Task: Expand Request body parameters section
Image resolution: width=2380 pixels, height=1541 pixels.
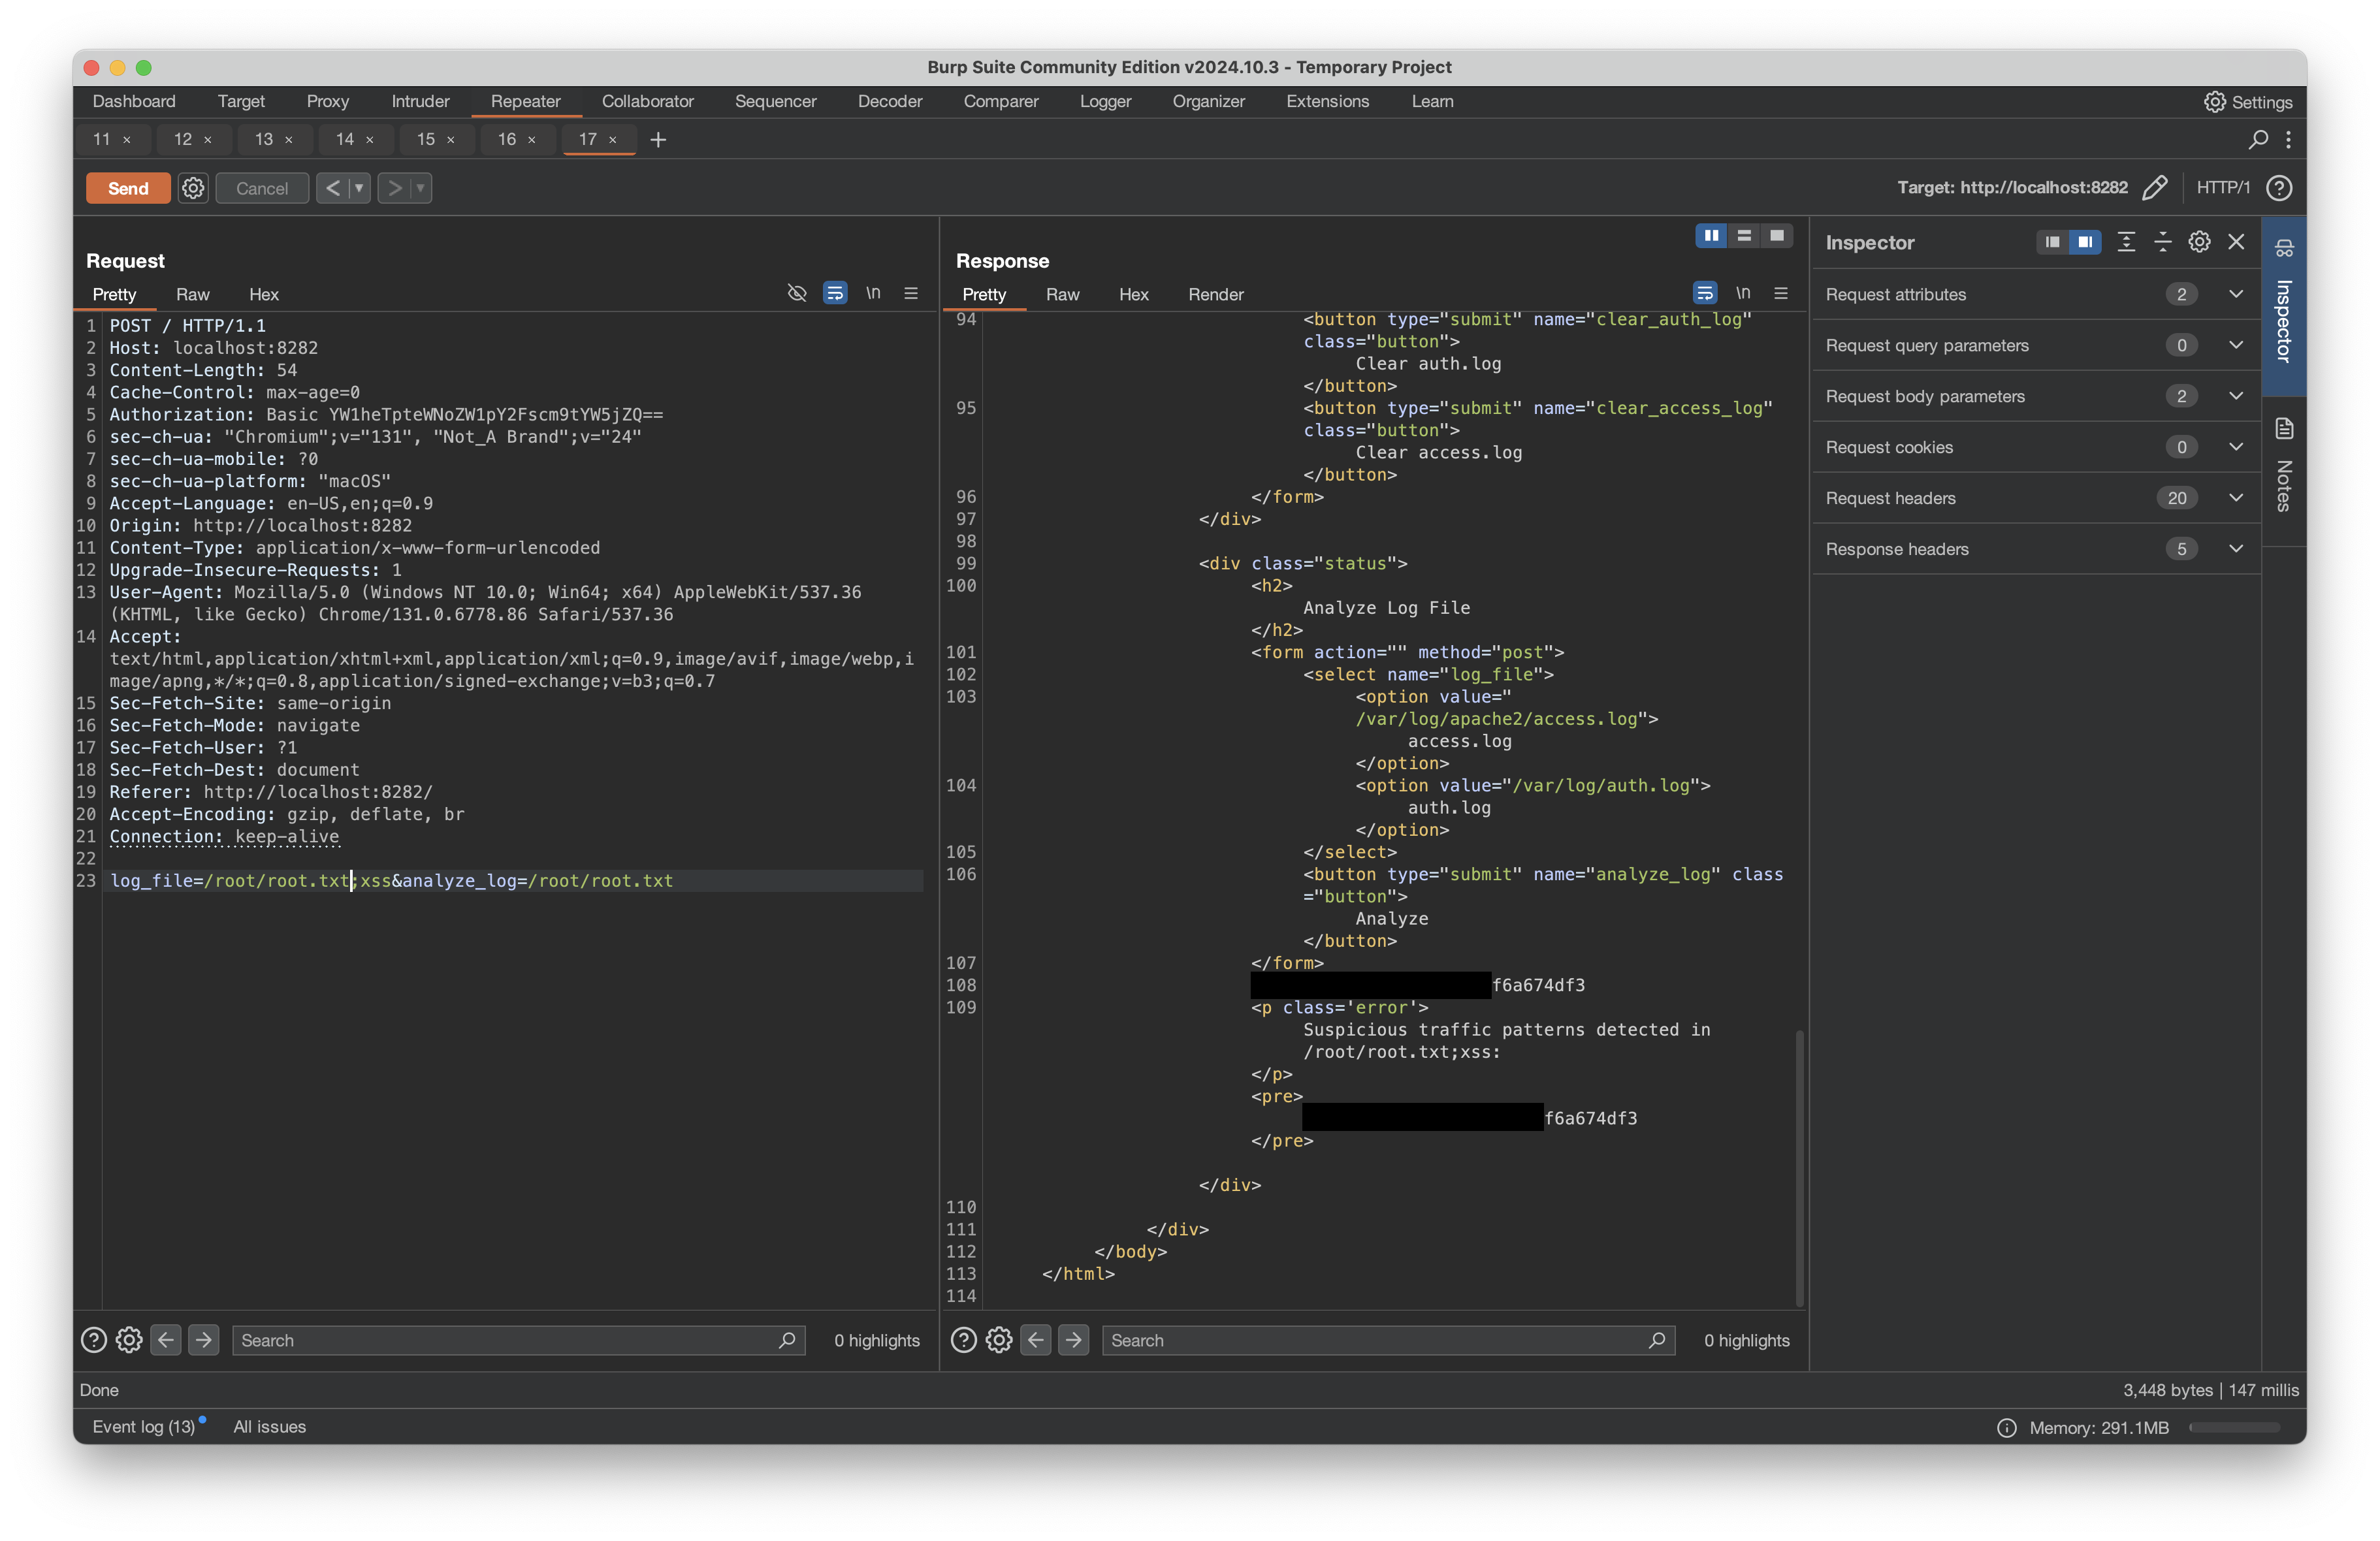Action: click(x=2236, y=396)
